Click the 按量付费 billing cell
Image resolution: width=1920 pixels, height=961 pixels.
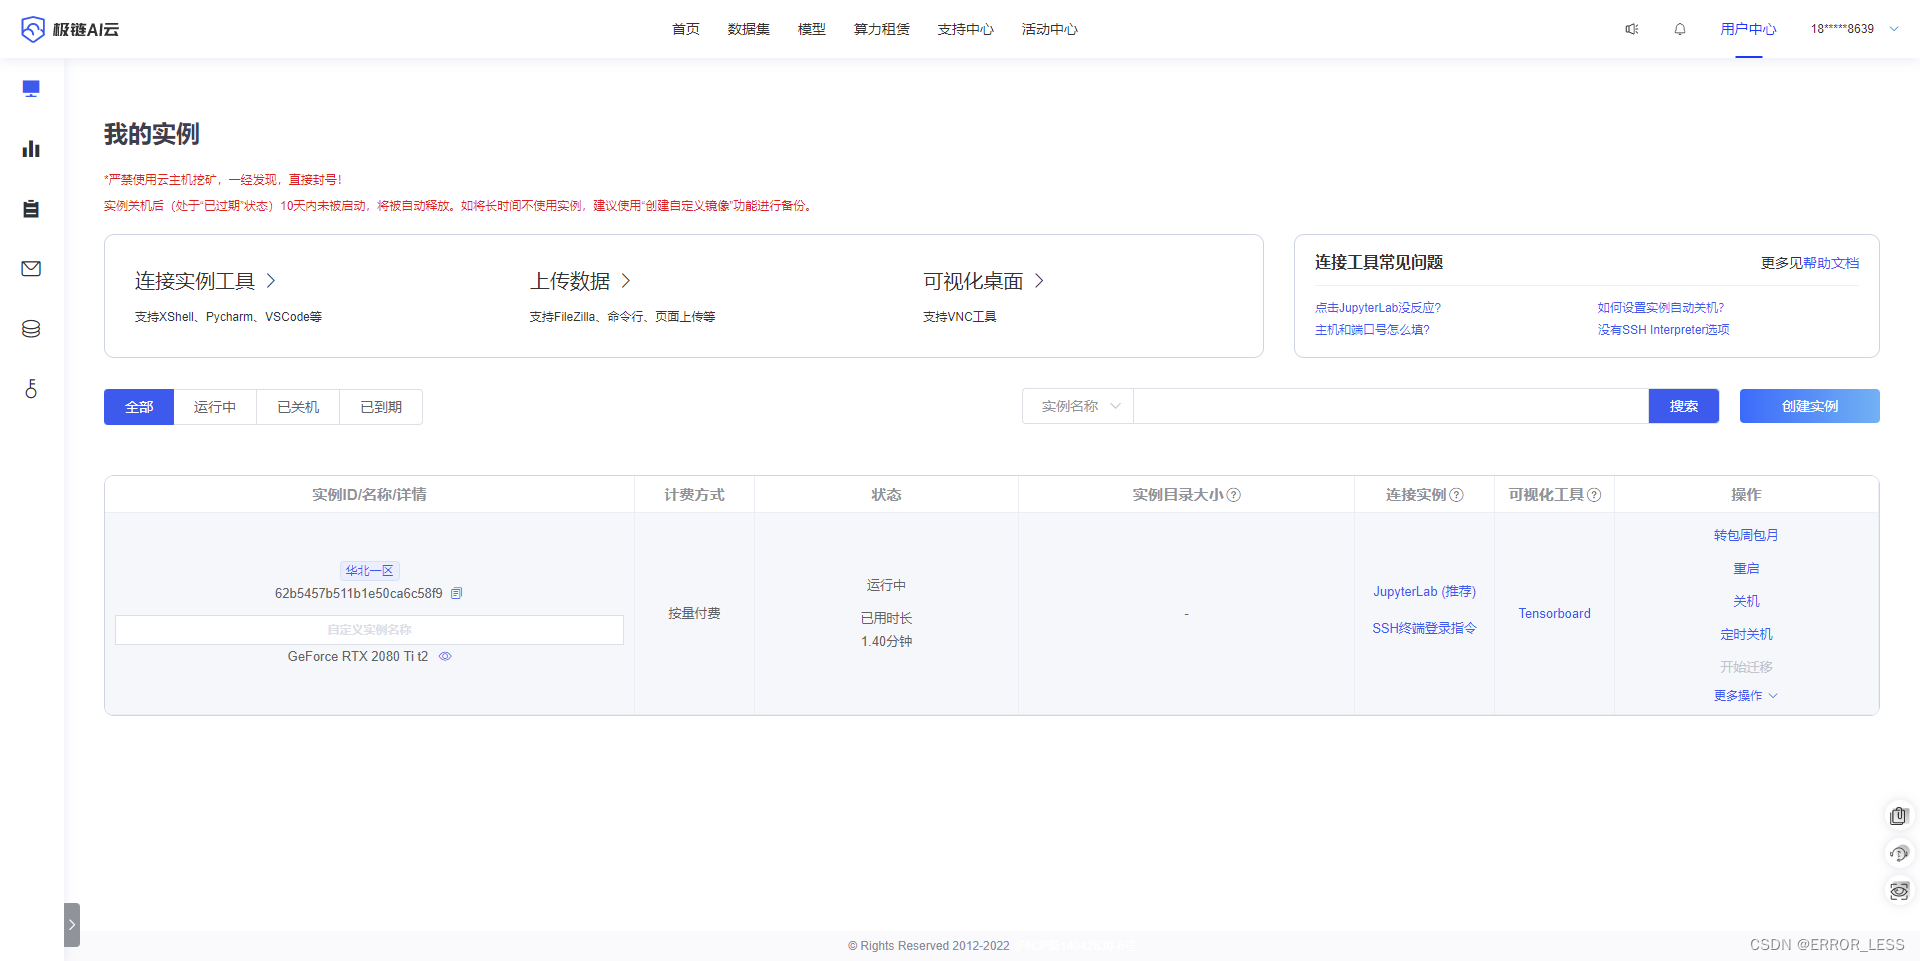point(694,614)
